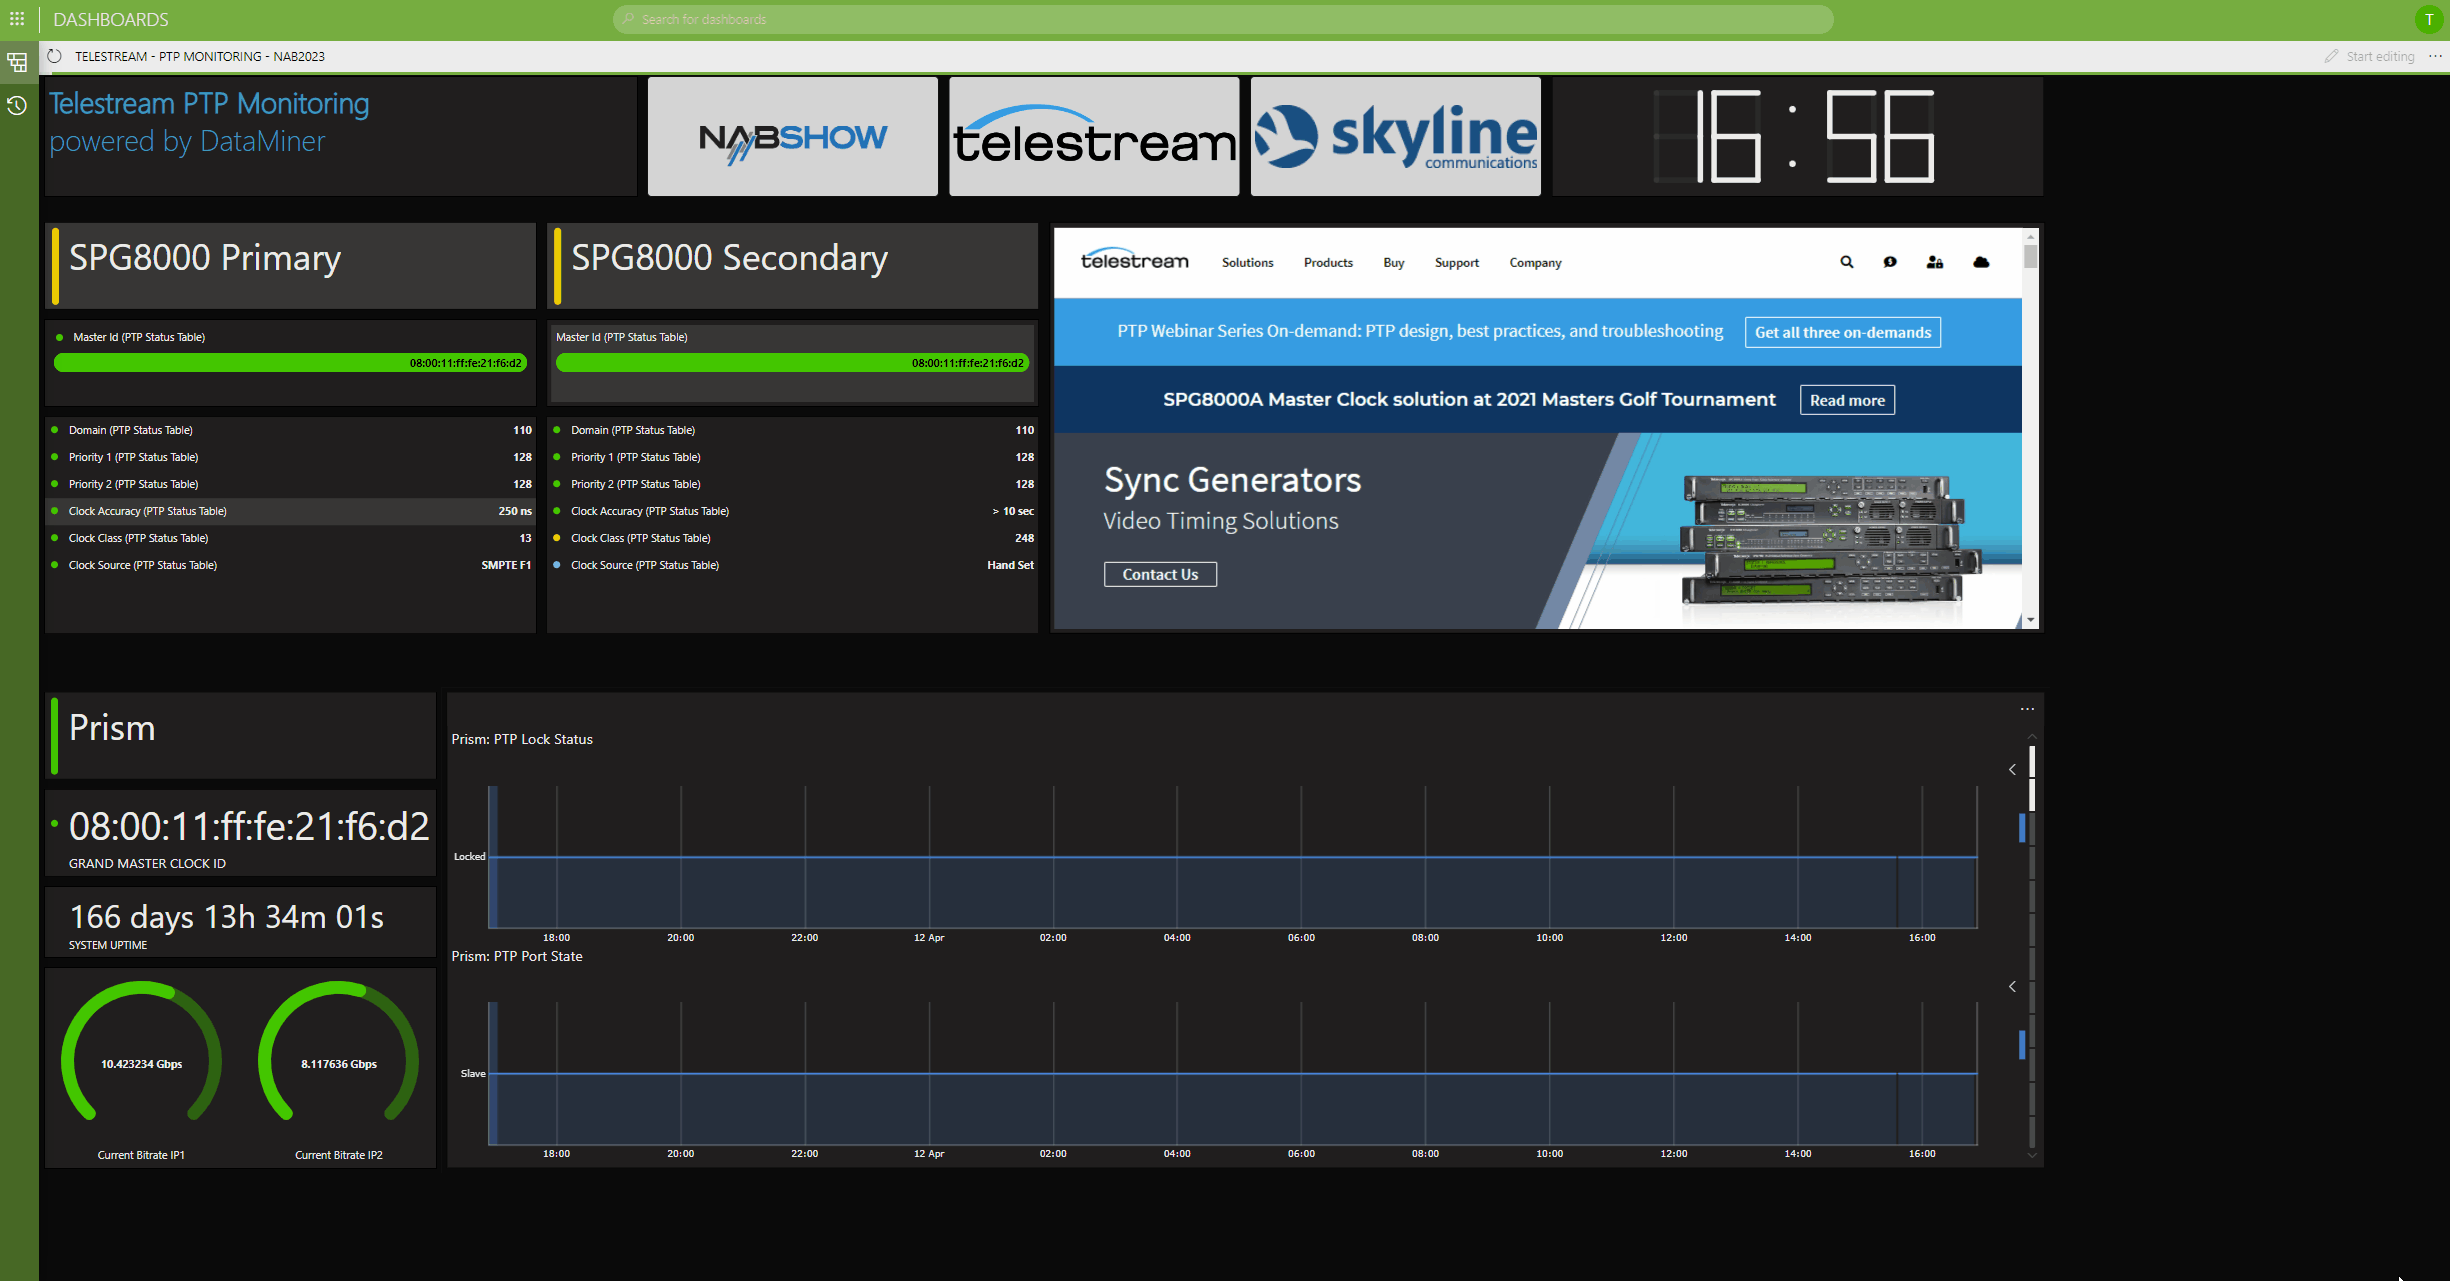Open the Support menu on Telestream site
The width and height of the screenshot is (2450, 1281).
pyautogui.click(x=1456, y=262)
